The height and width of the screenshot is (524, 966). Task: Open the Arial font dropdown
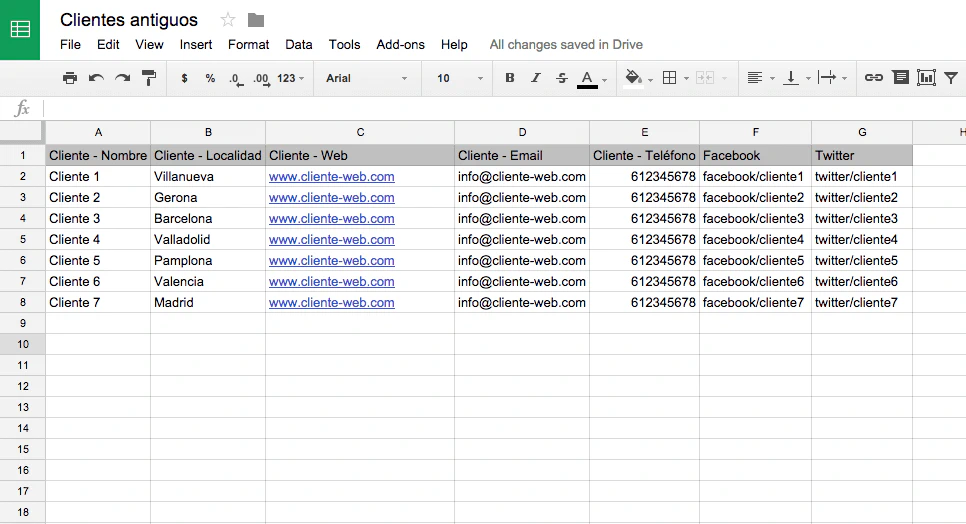click(x=367, y=78)
